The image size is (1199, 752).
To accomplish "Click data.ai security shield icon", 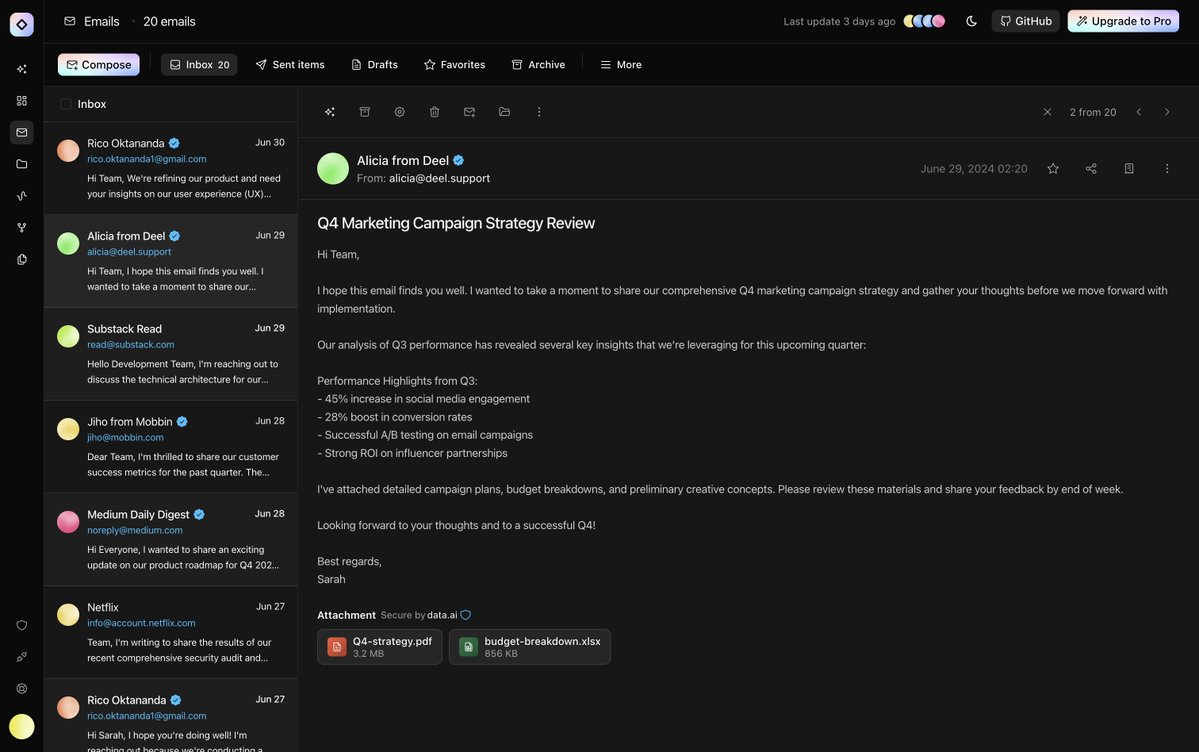I will point(466,615).
